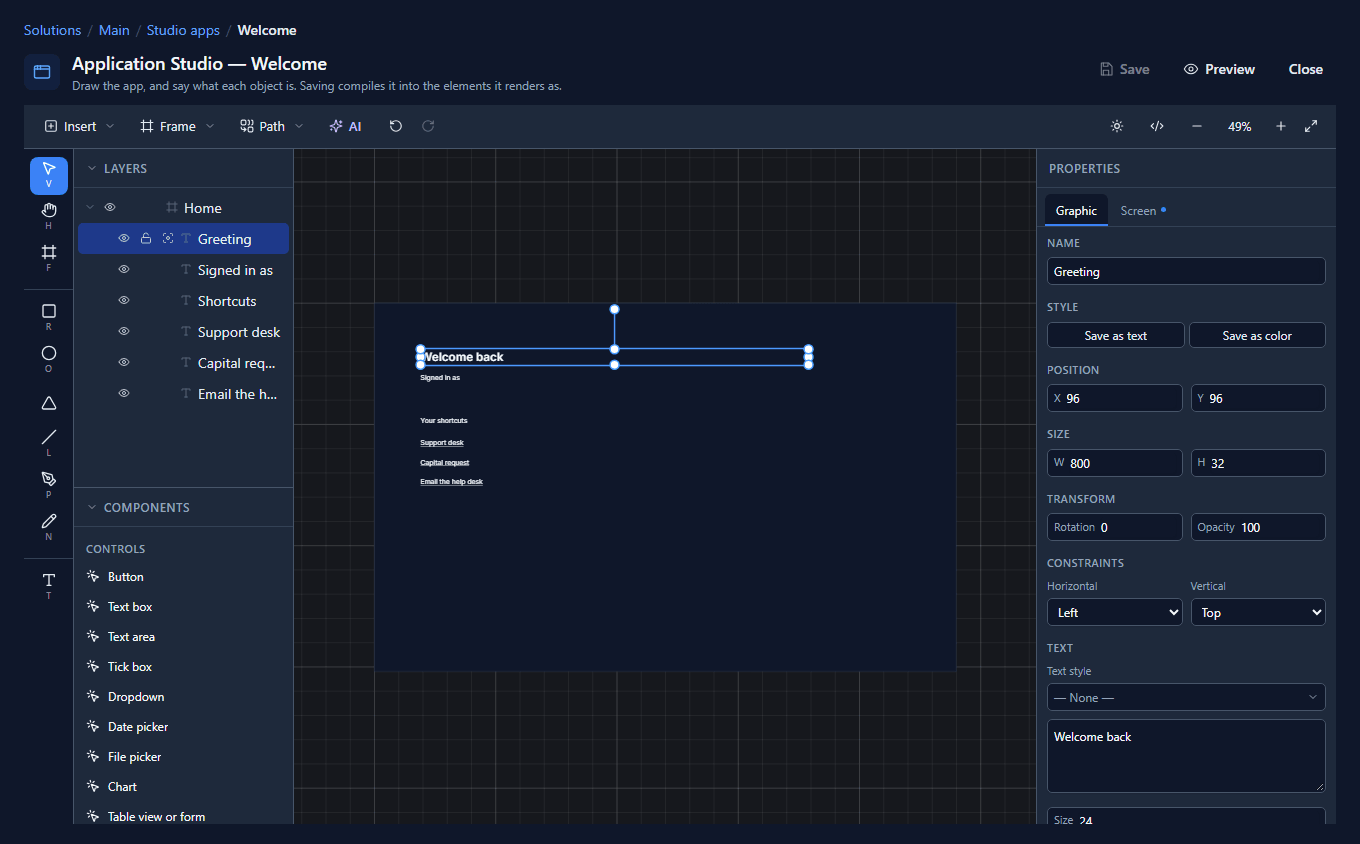Expand canvas to fullscreen
The image size is (1360, 844).
1311,126
